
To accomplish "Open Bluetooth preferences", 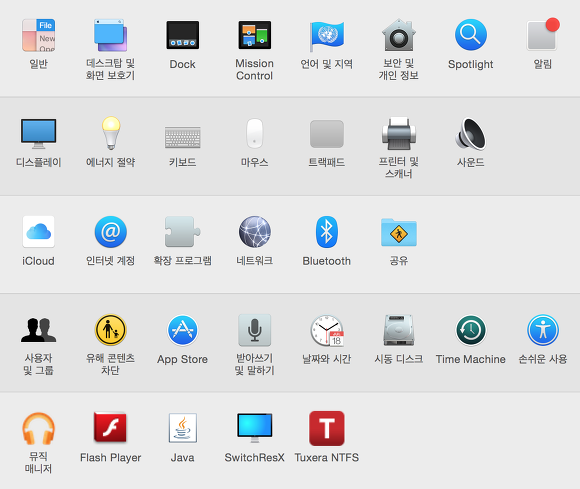I will pos(327,232).
